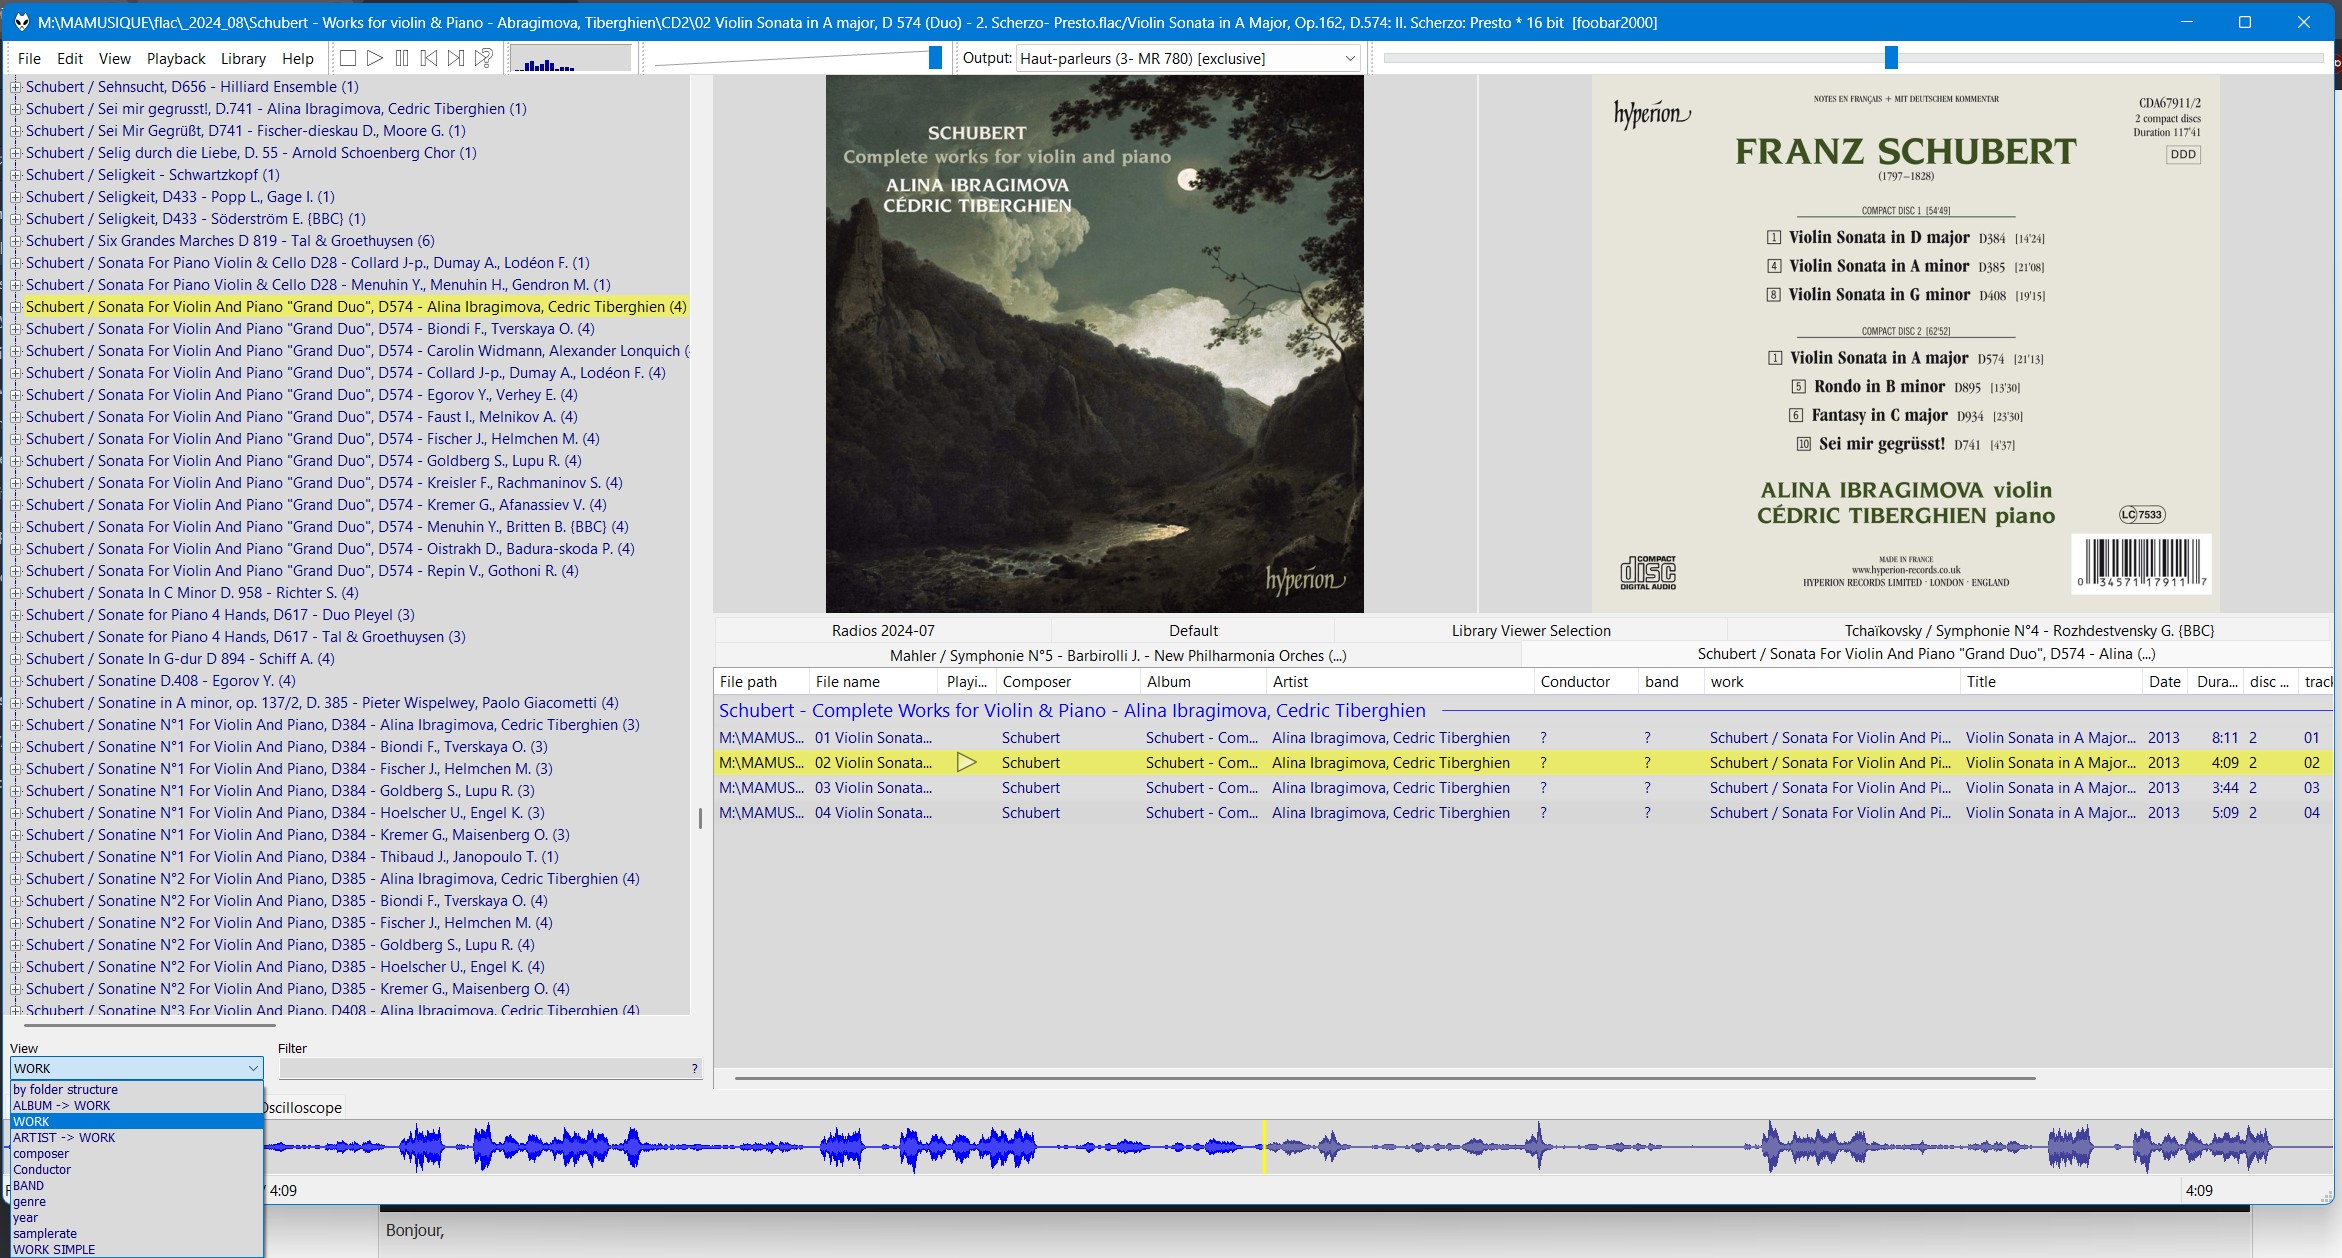2342x1258 pixels.
Task: Expand the Schubert Sehnsucht D656 Hilliard Ensemble node
Action: tap(15, 87)
